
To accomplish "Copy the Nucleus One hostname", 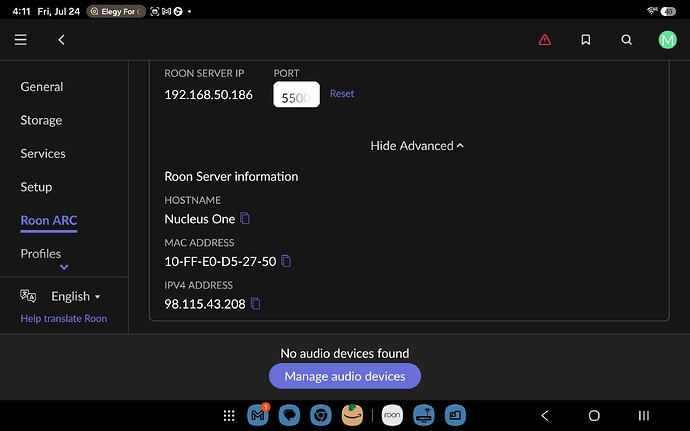I will (x=245, y=218).
